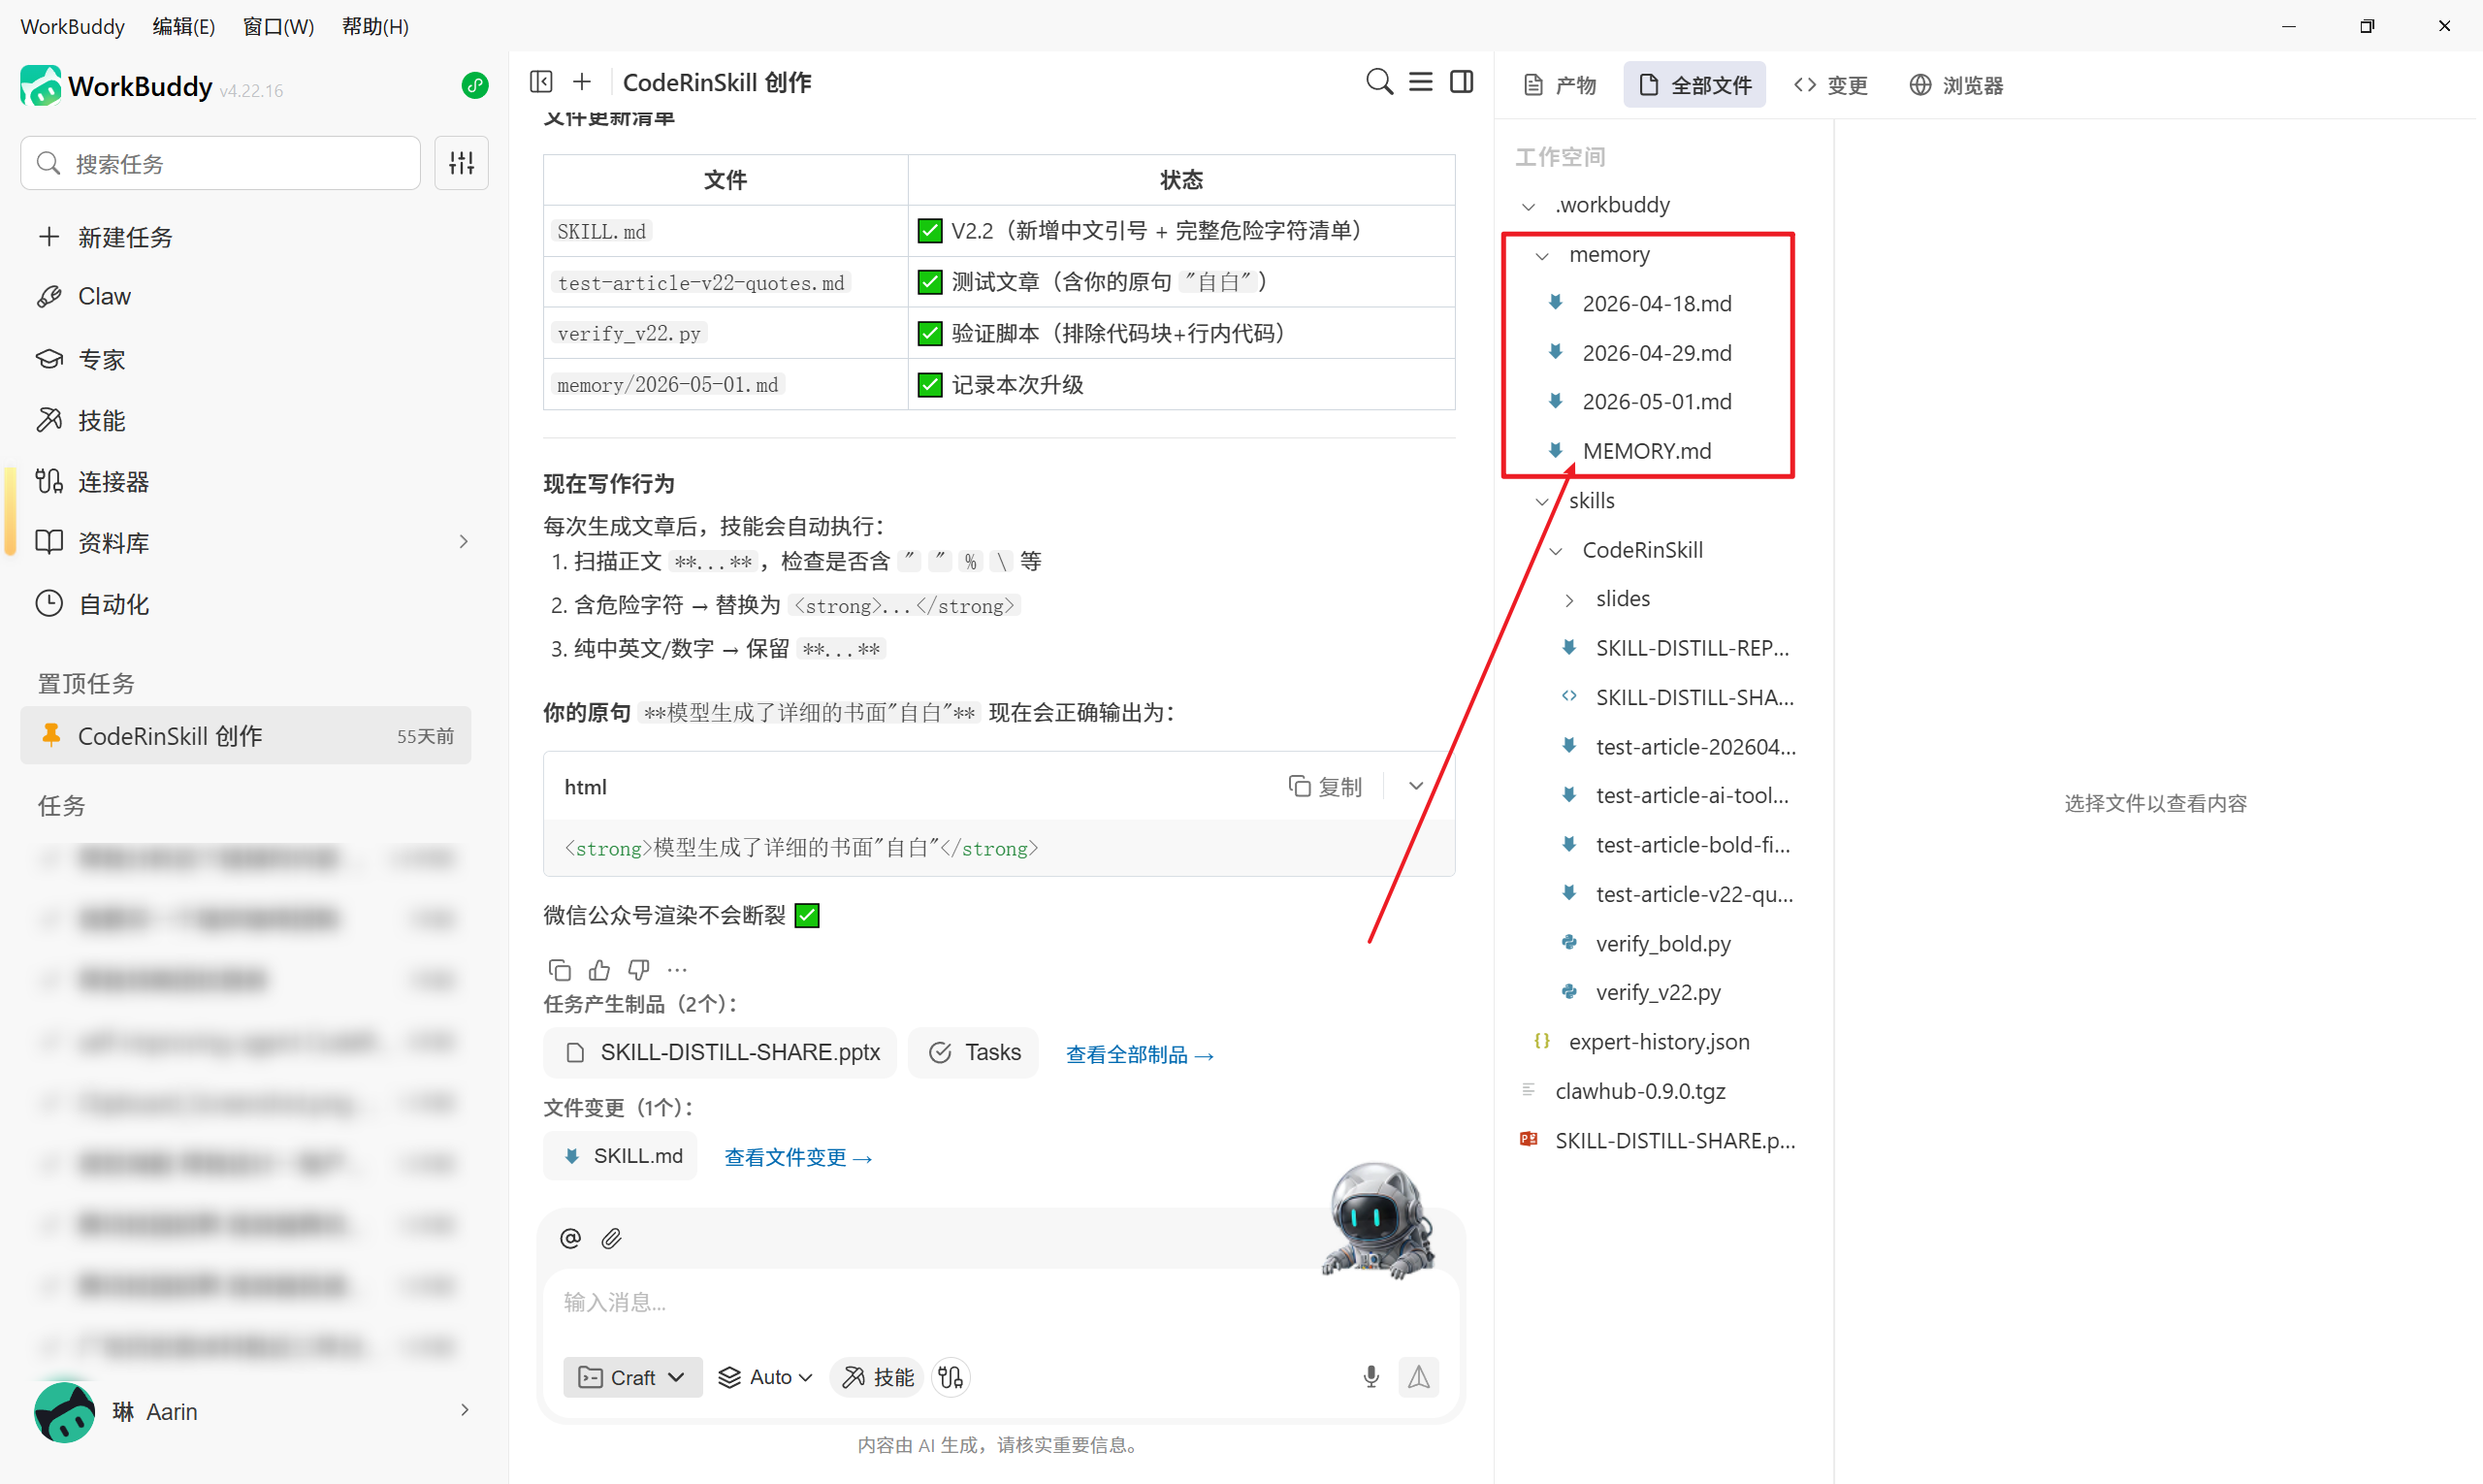Open the 帮助(H) menu
Screen dimensions: 2483x1484
click(375, 26)
